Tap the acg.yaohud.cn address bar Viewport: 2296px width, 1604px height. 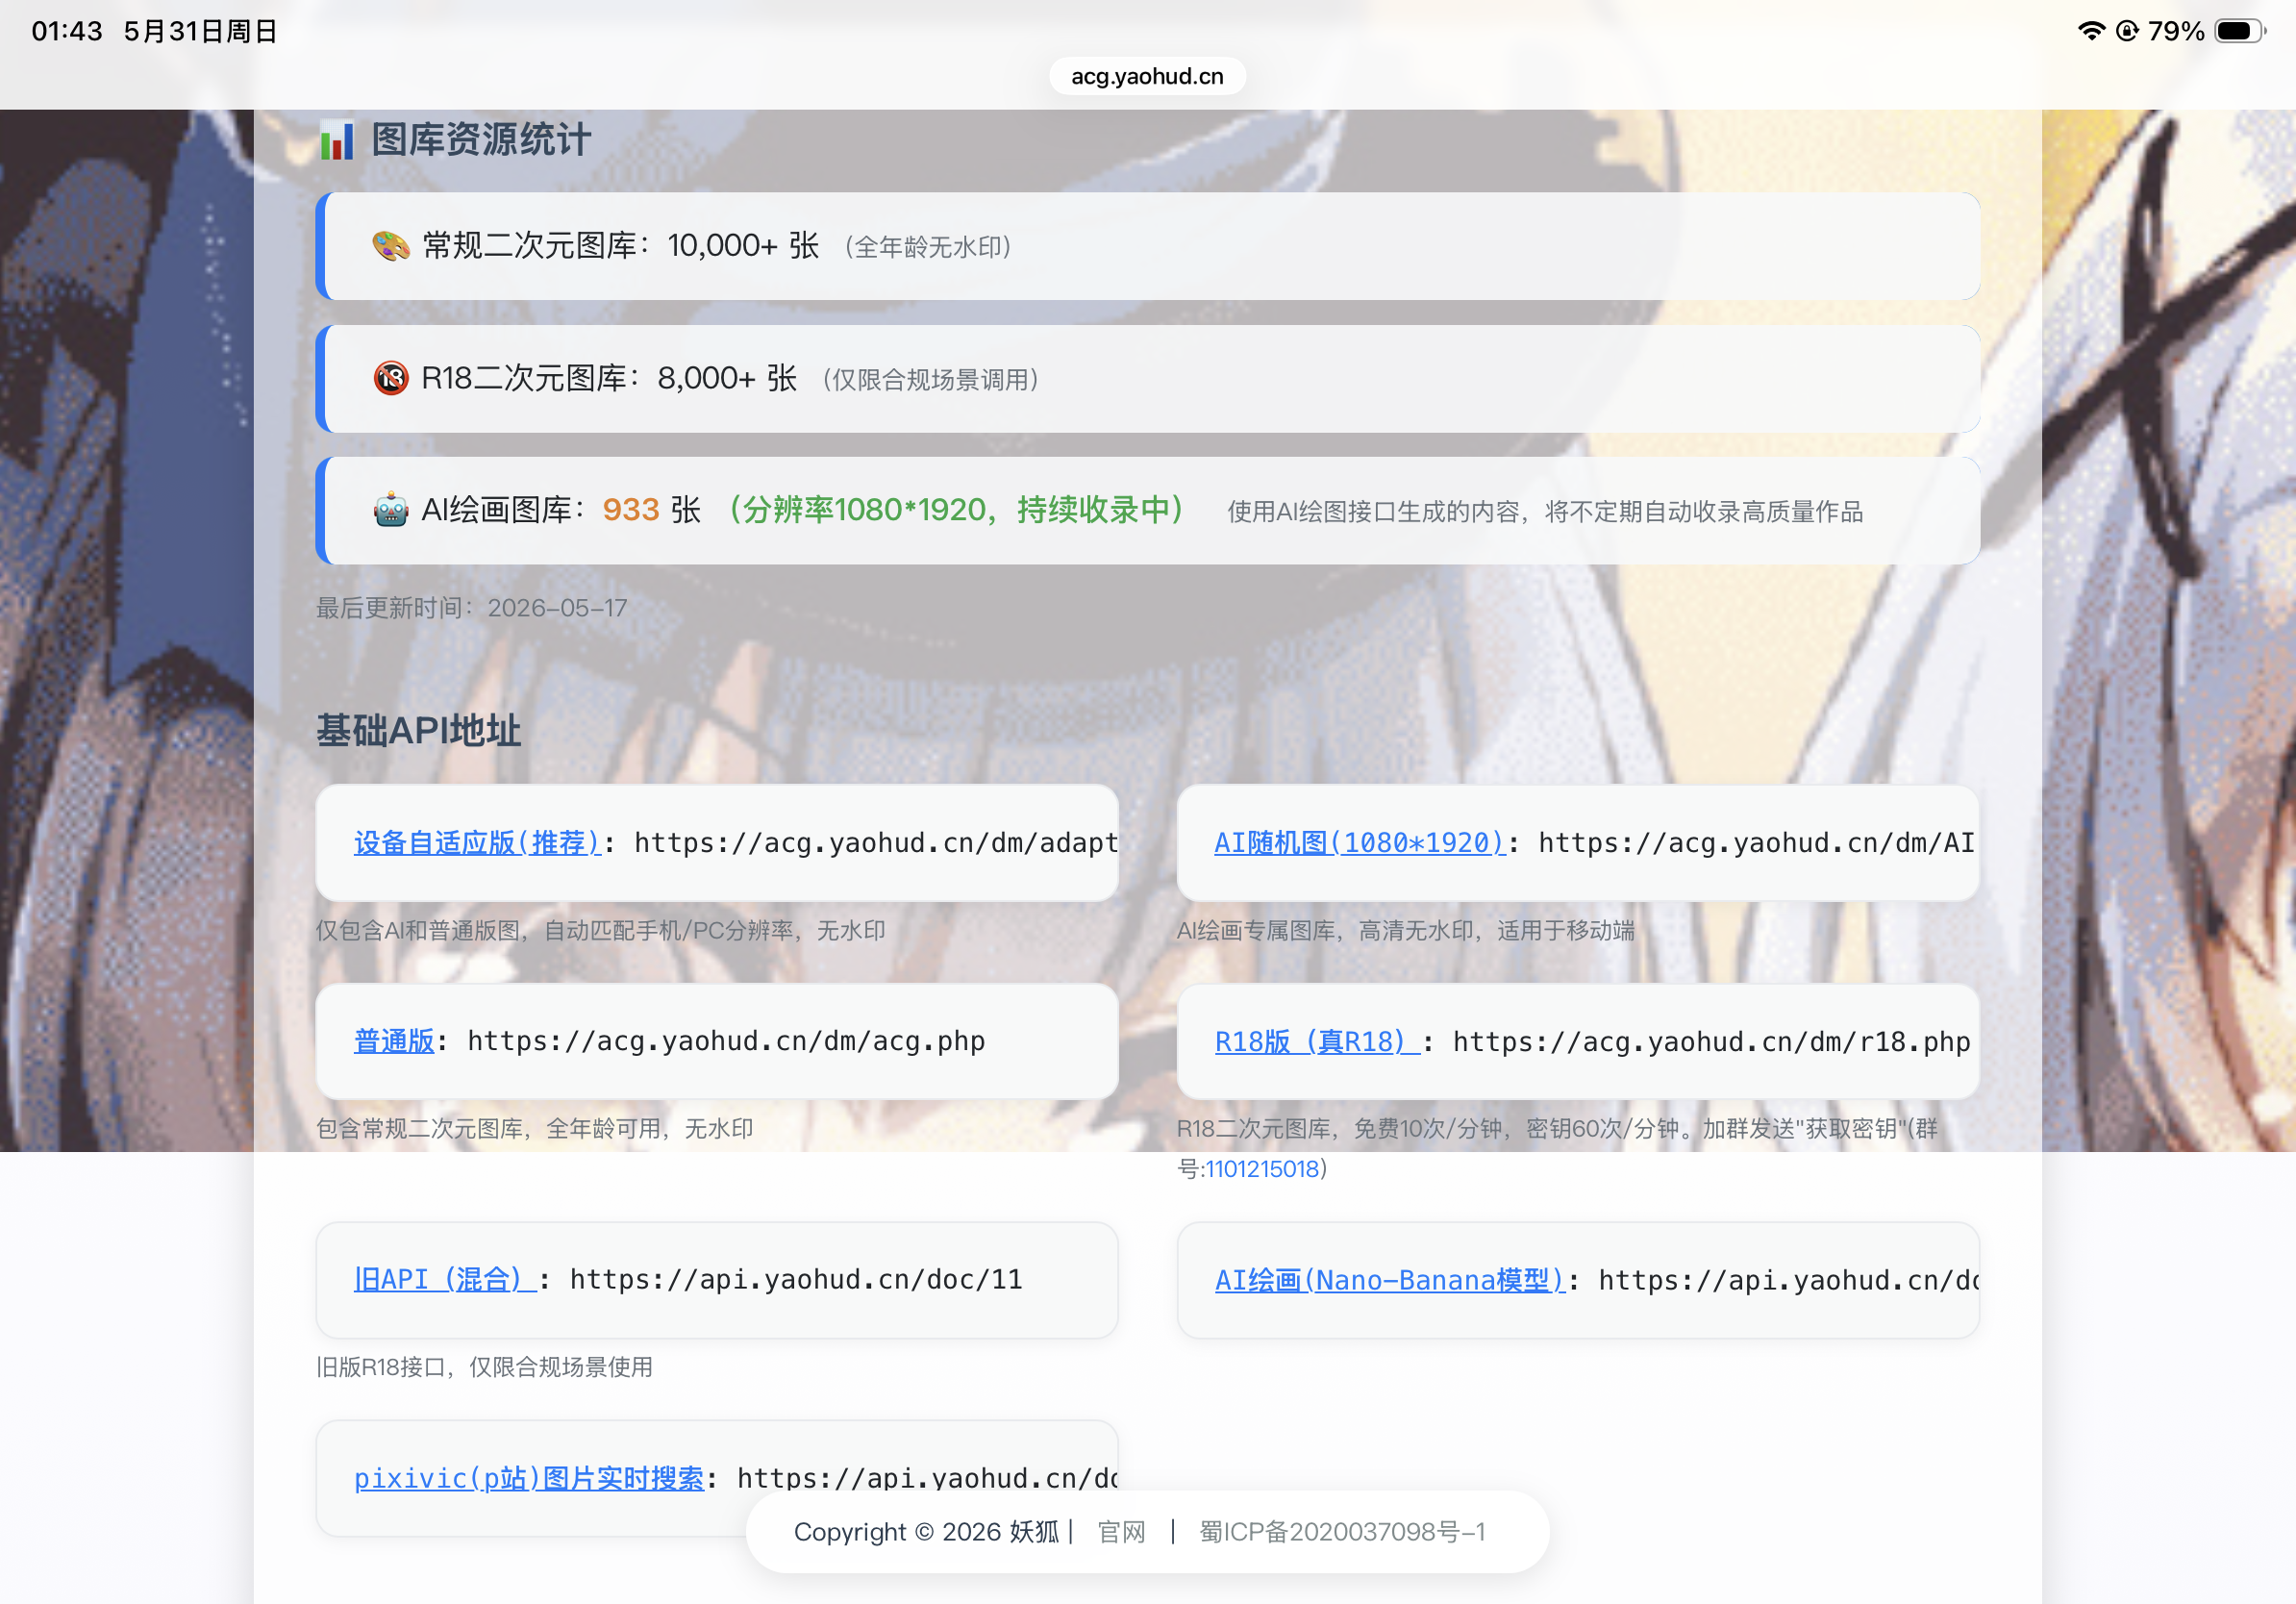(1147, 76)
